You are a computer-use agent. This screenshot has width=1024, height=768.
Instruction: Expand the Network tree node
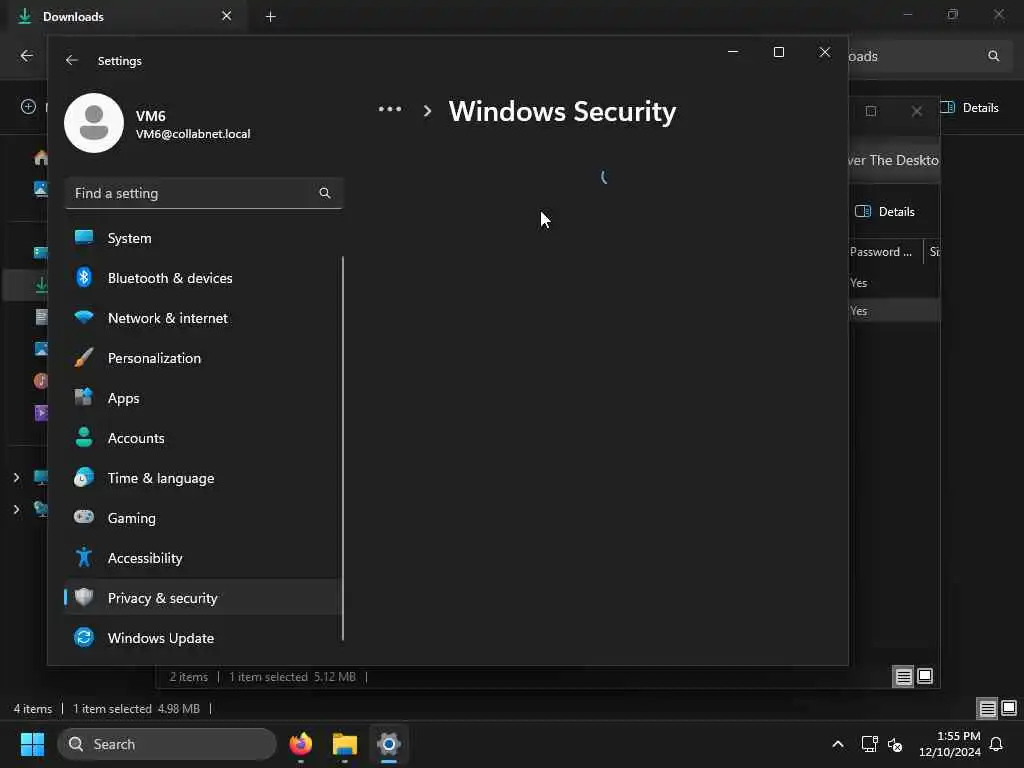(x=16, y=509)
